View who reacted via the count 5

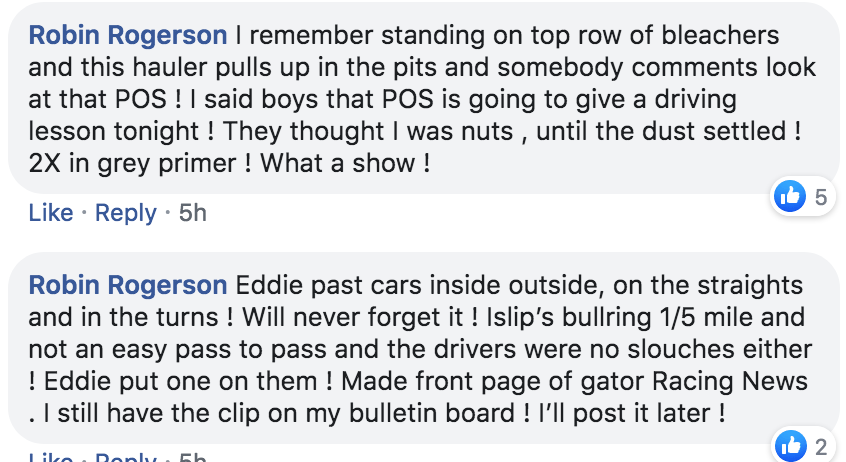click(x=821, y=197)
